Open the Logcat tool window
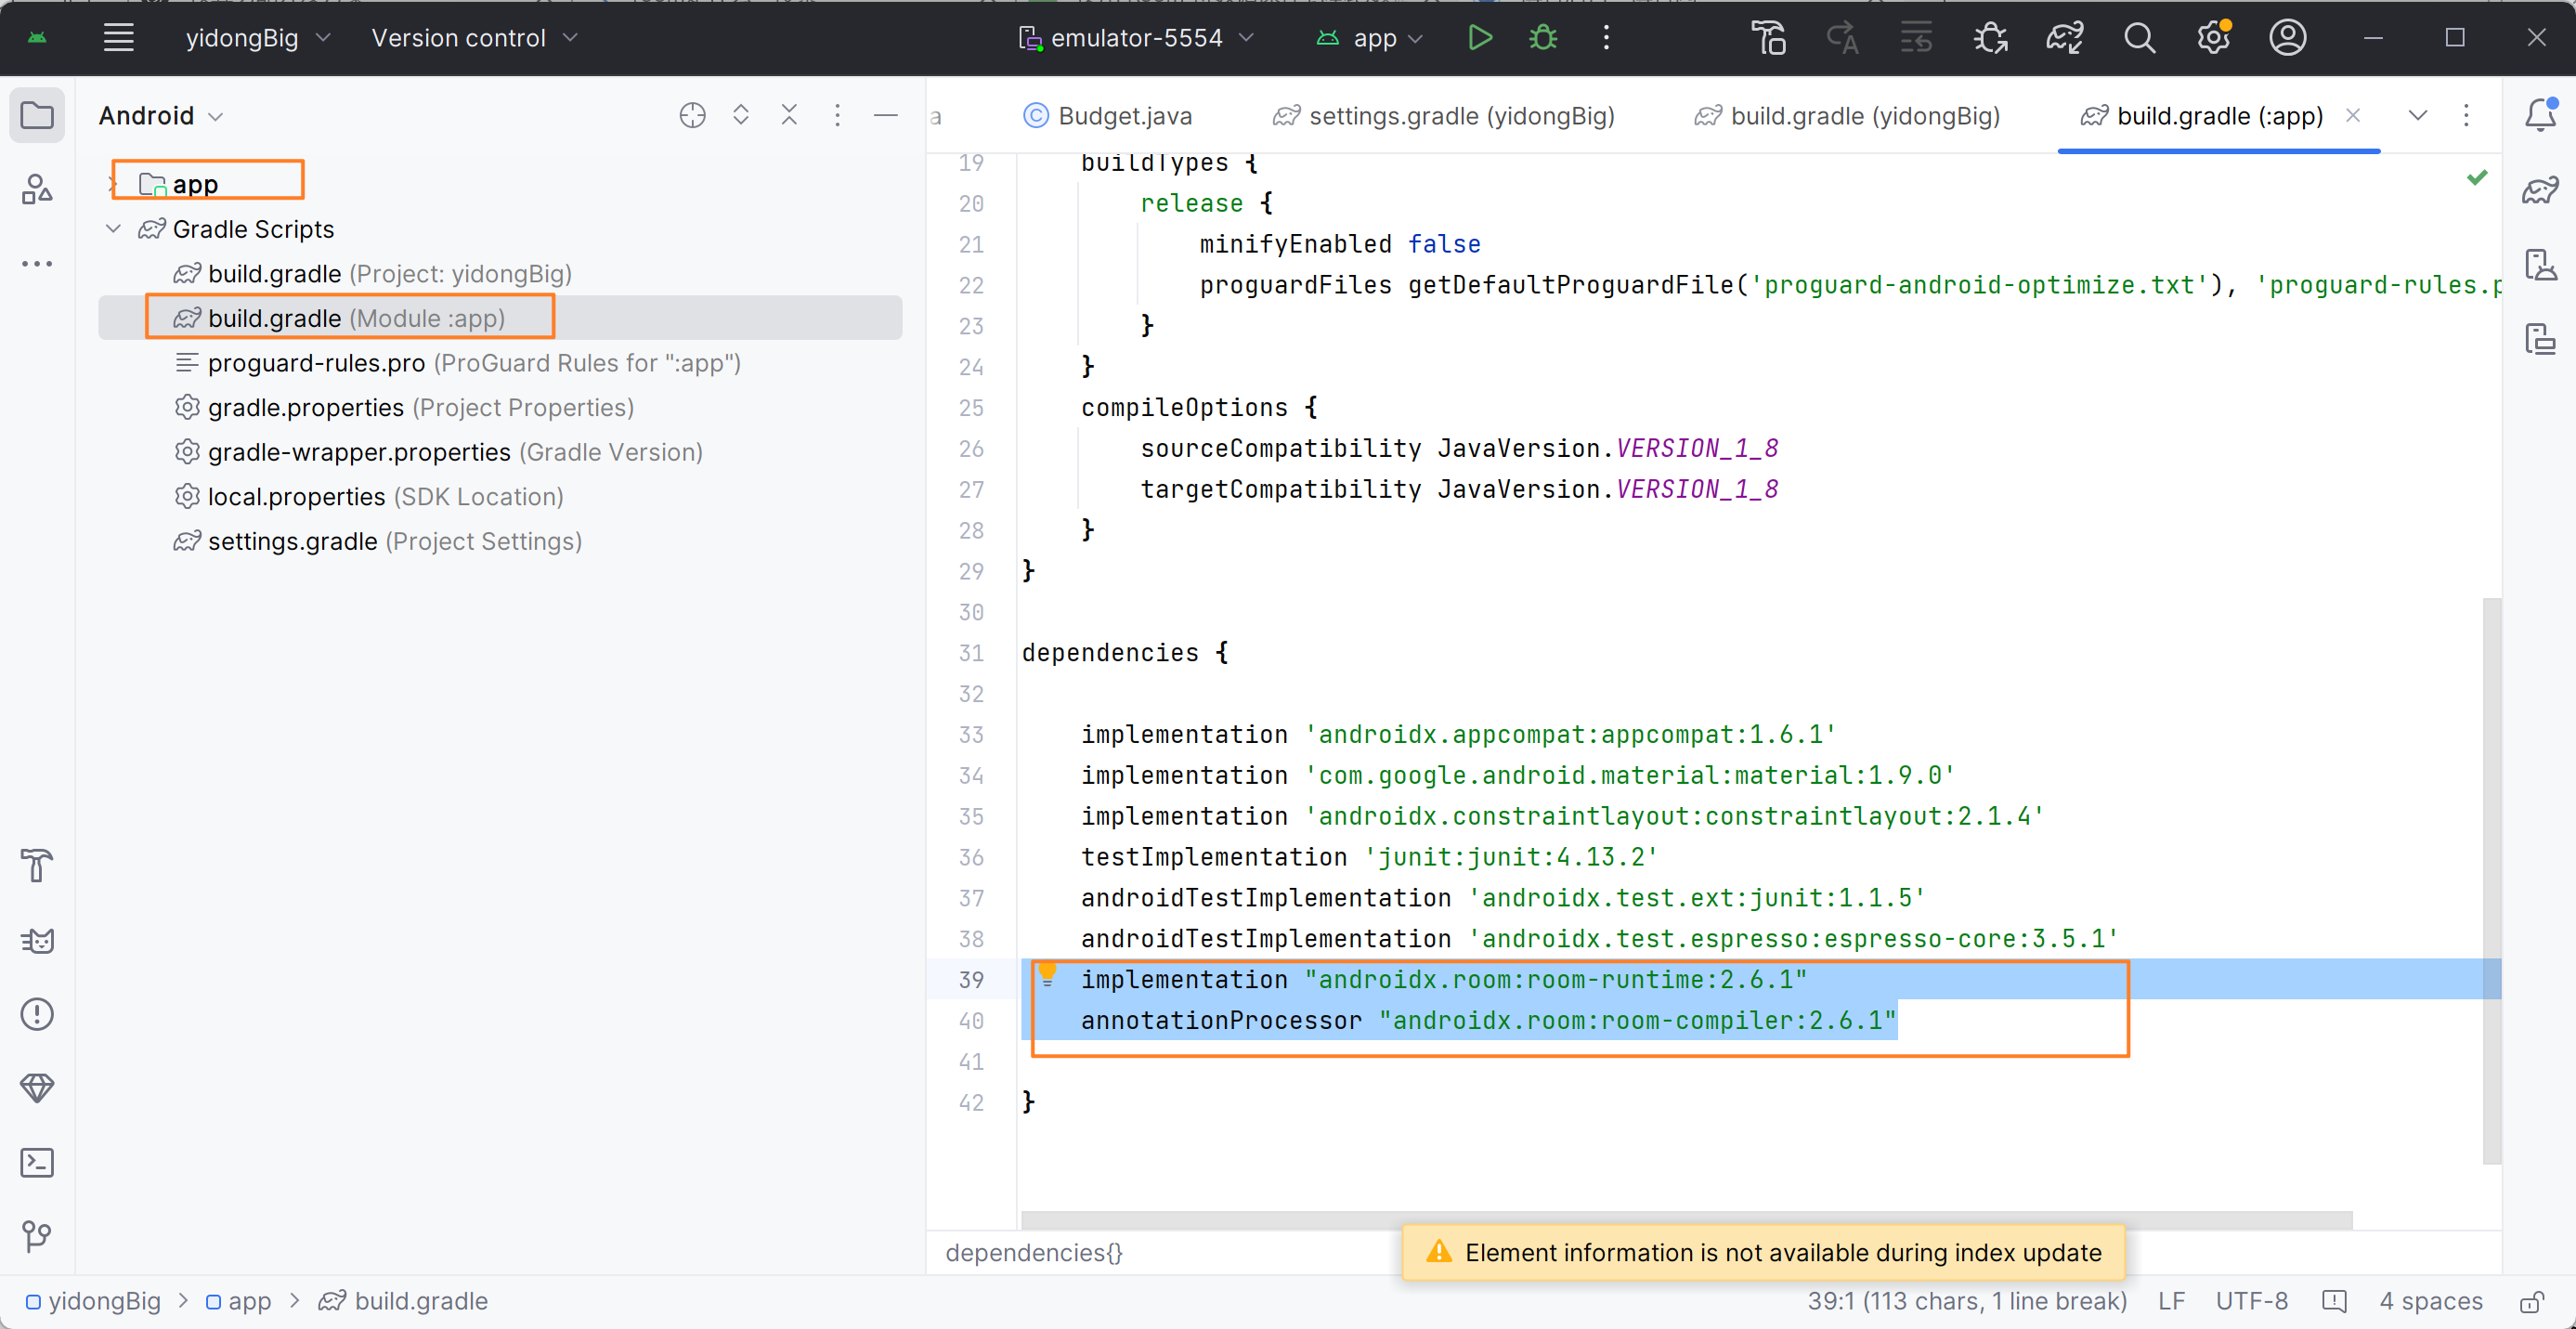2576x1329 pixels. tap(37, 940)
